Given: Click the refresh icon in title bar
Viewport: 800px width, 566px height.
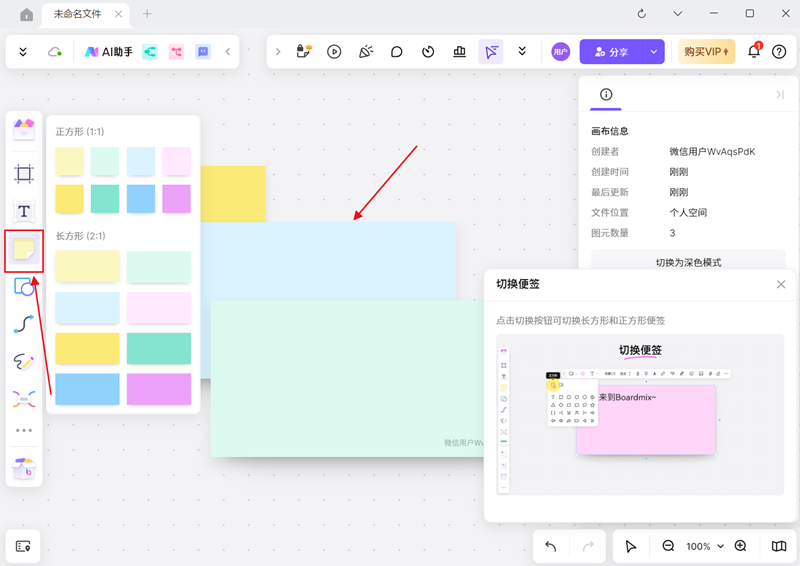Looking at the screenshot, I should tap(642, 14).
